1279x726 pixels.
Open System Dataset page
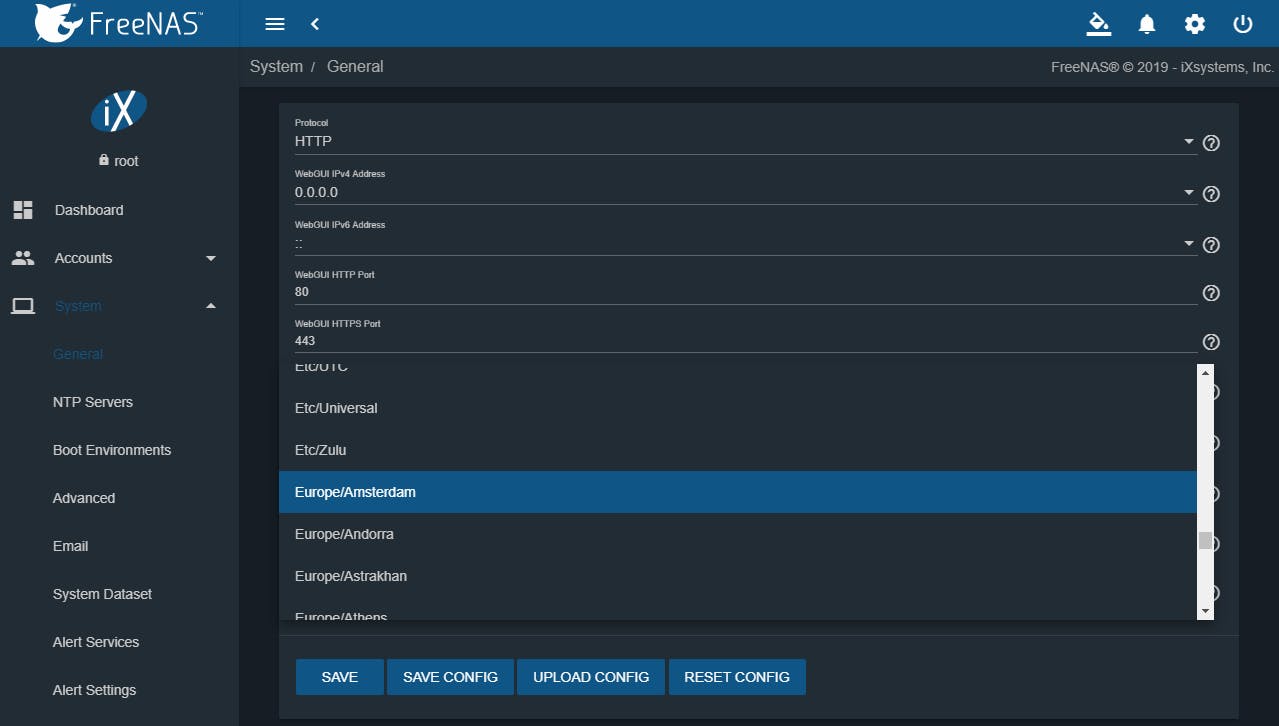[103, 594]
